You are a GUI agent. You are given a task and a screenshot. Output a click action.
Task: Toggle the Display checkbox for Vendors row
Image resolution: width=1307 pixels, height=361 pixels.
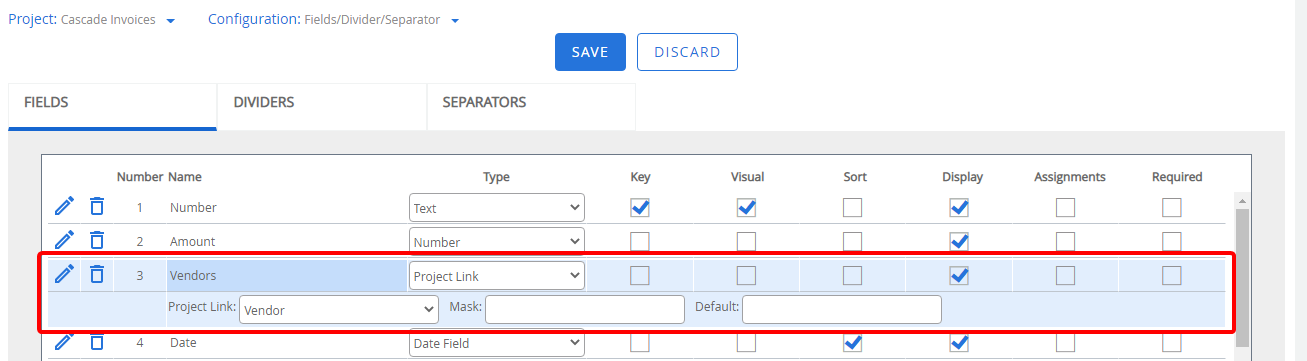click(x=959, y=275)
